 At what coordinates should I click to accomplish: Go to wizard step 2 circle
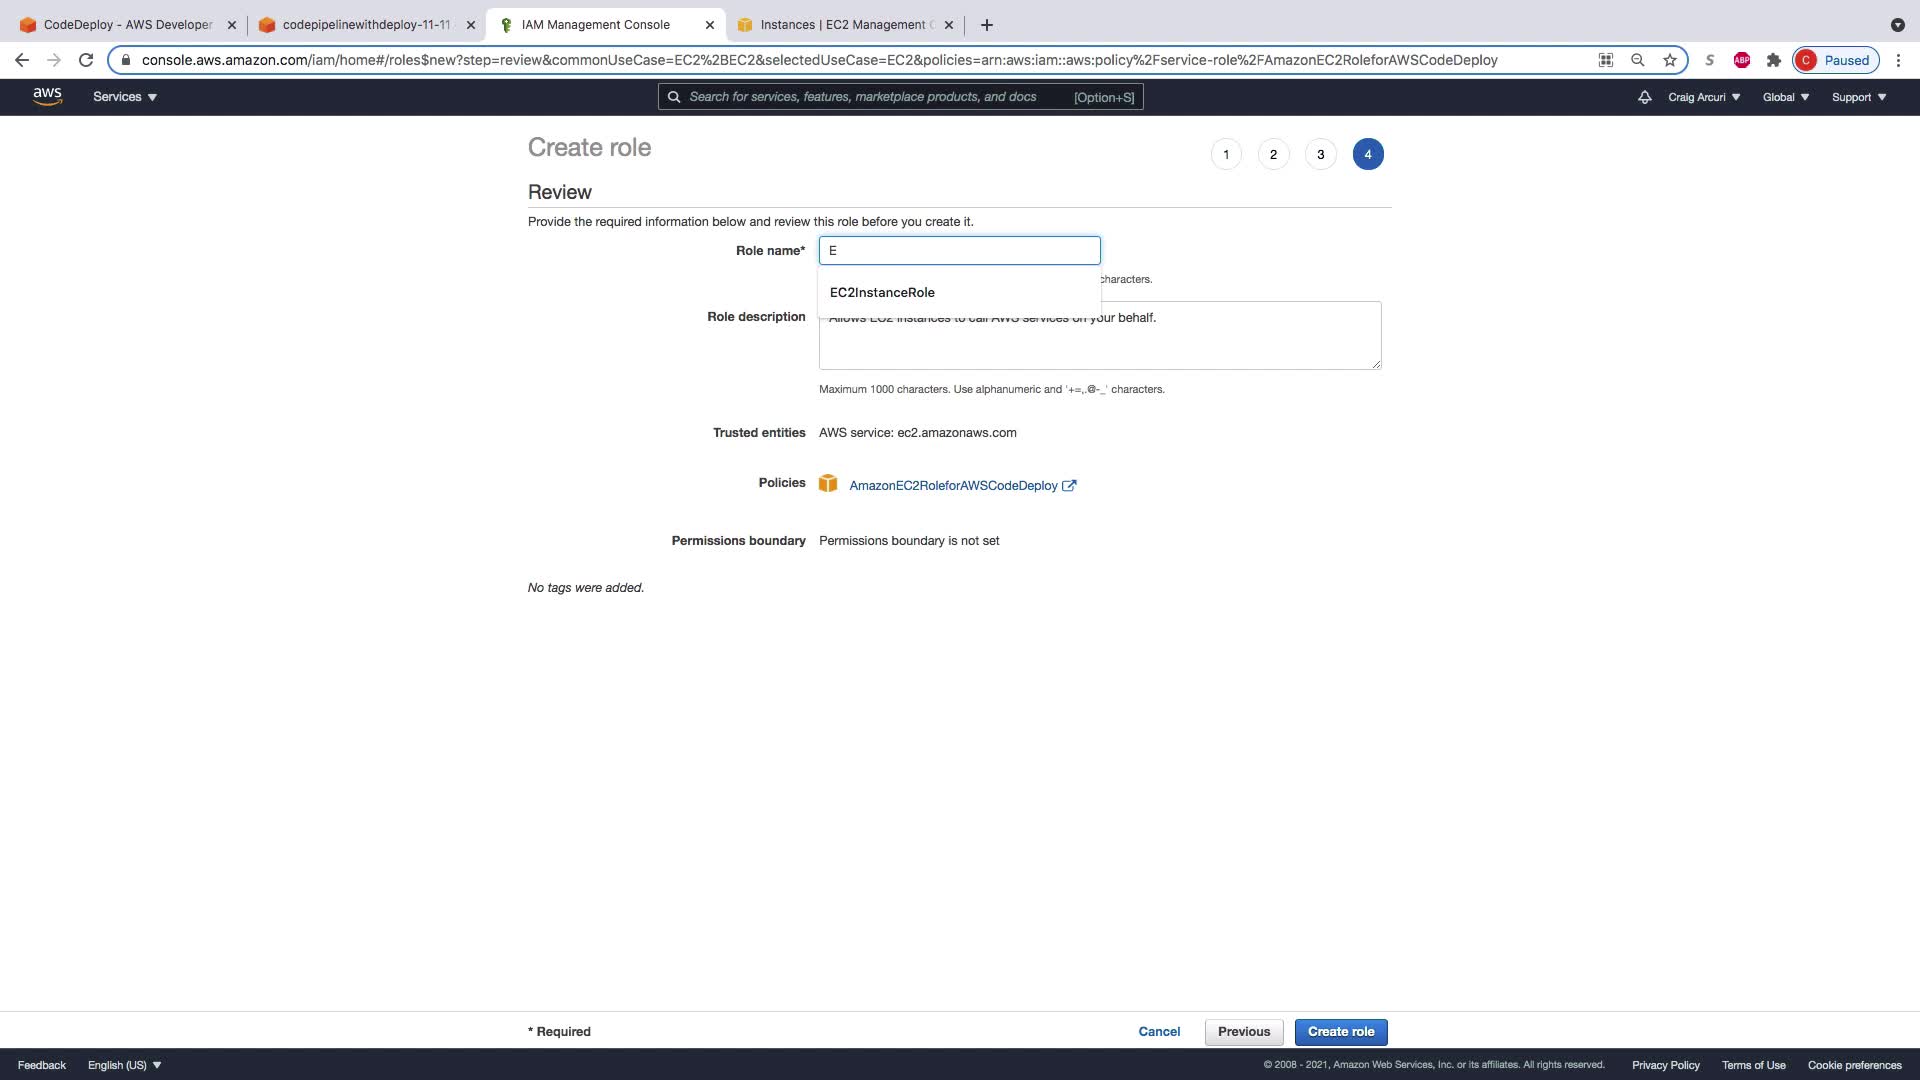(1273, 154)
